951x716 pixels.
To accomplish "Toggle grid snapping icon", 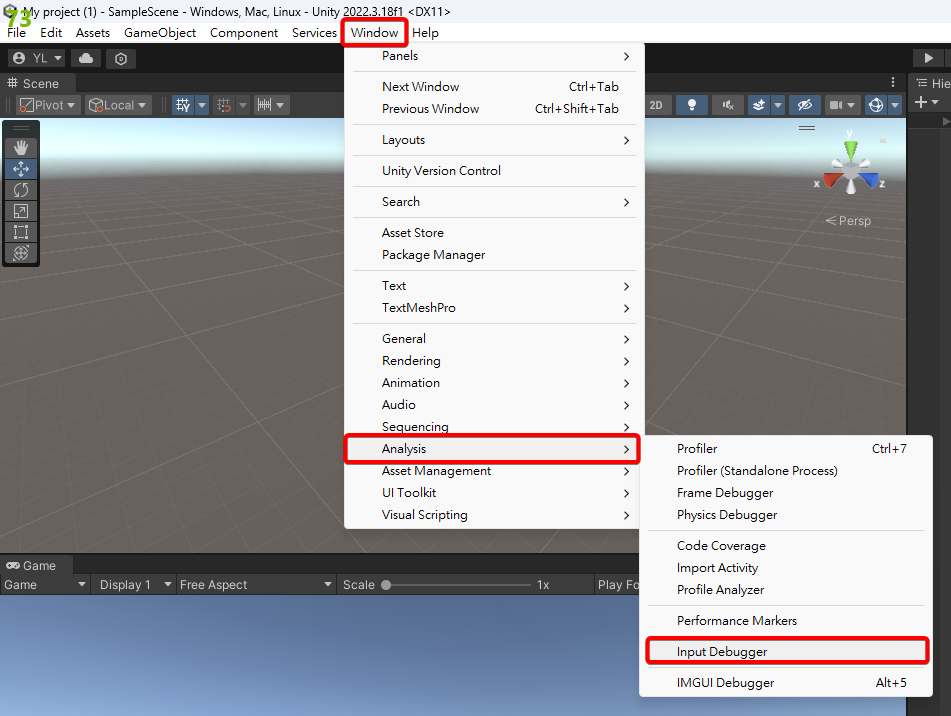I will (224, 105).
